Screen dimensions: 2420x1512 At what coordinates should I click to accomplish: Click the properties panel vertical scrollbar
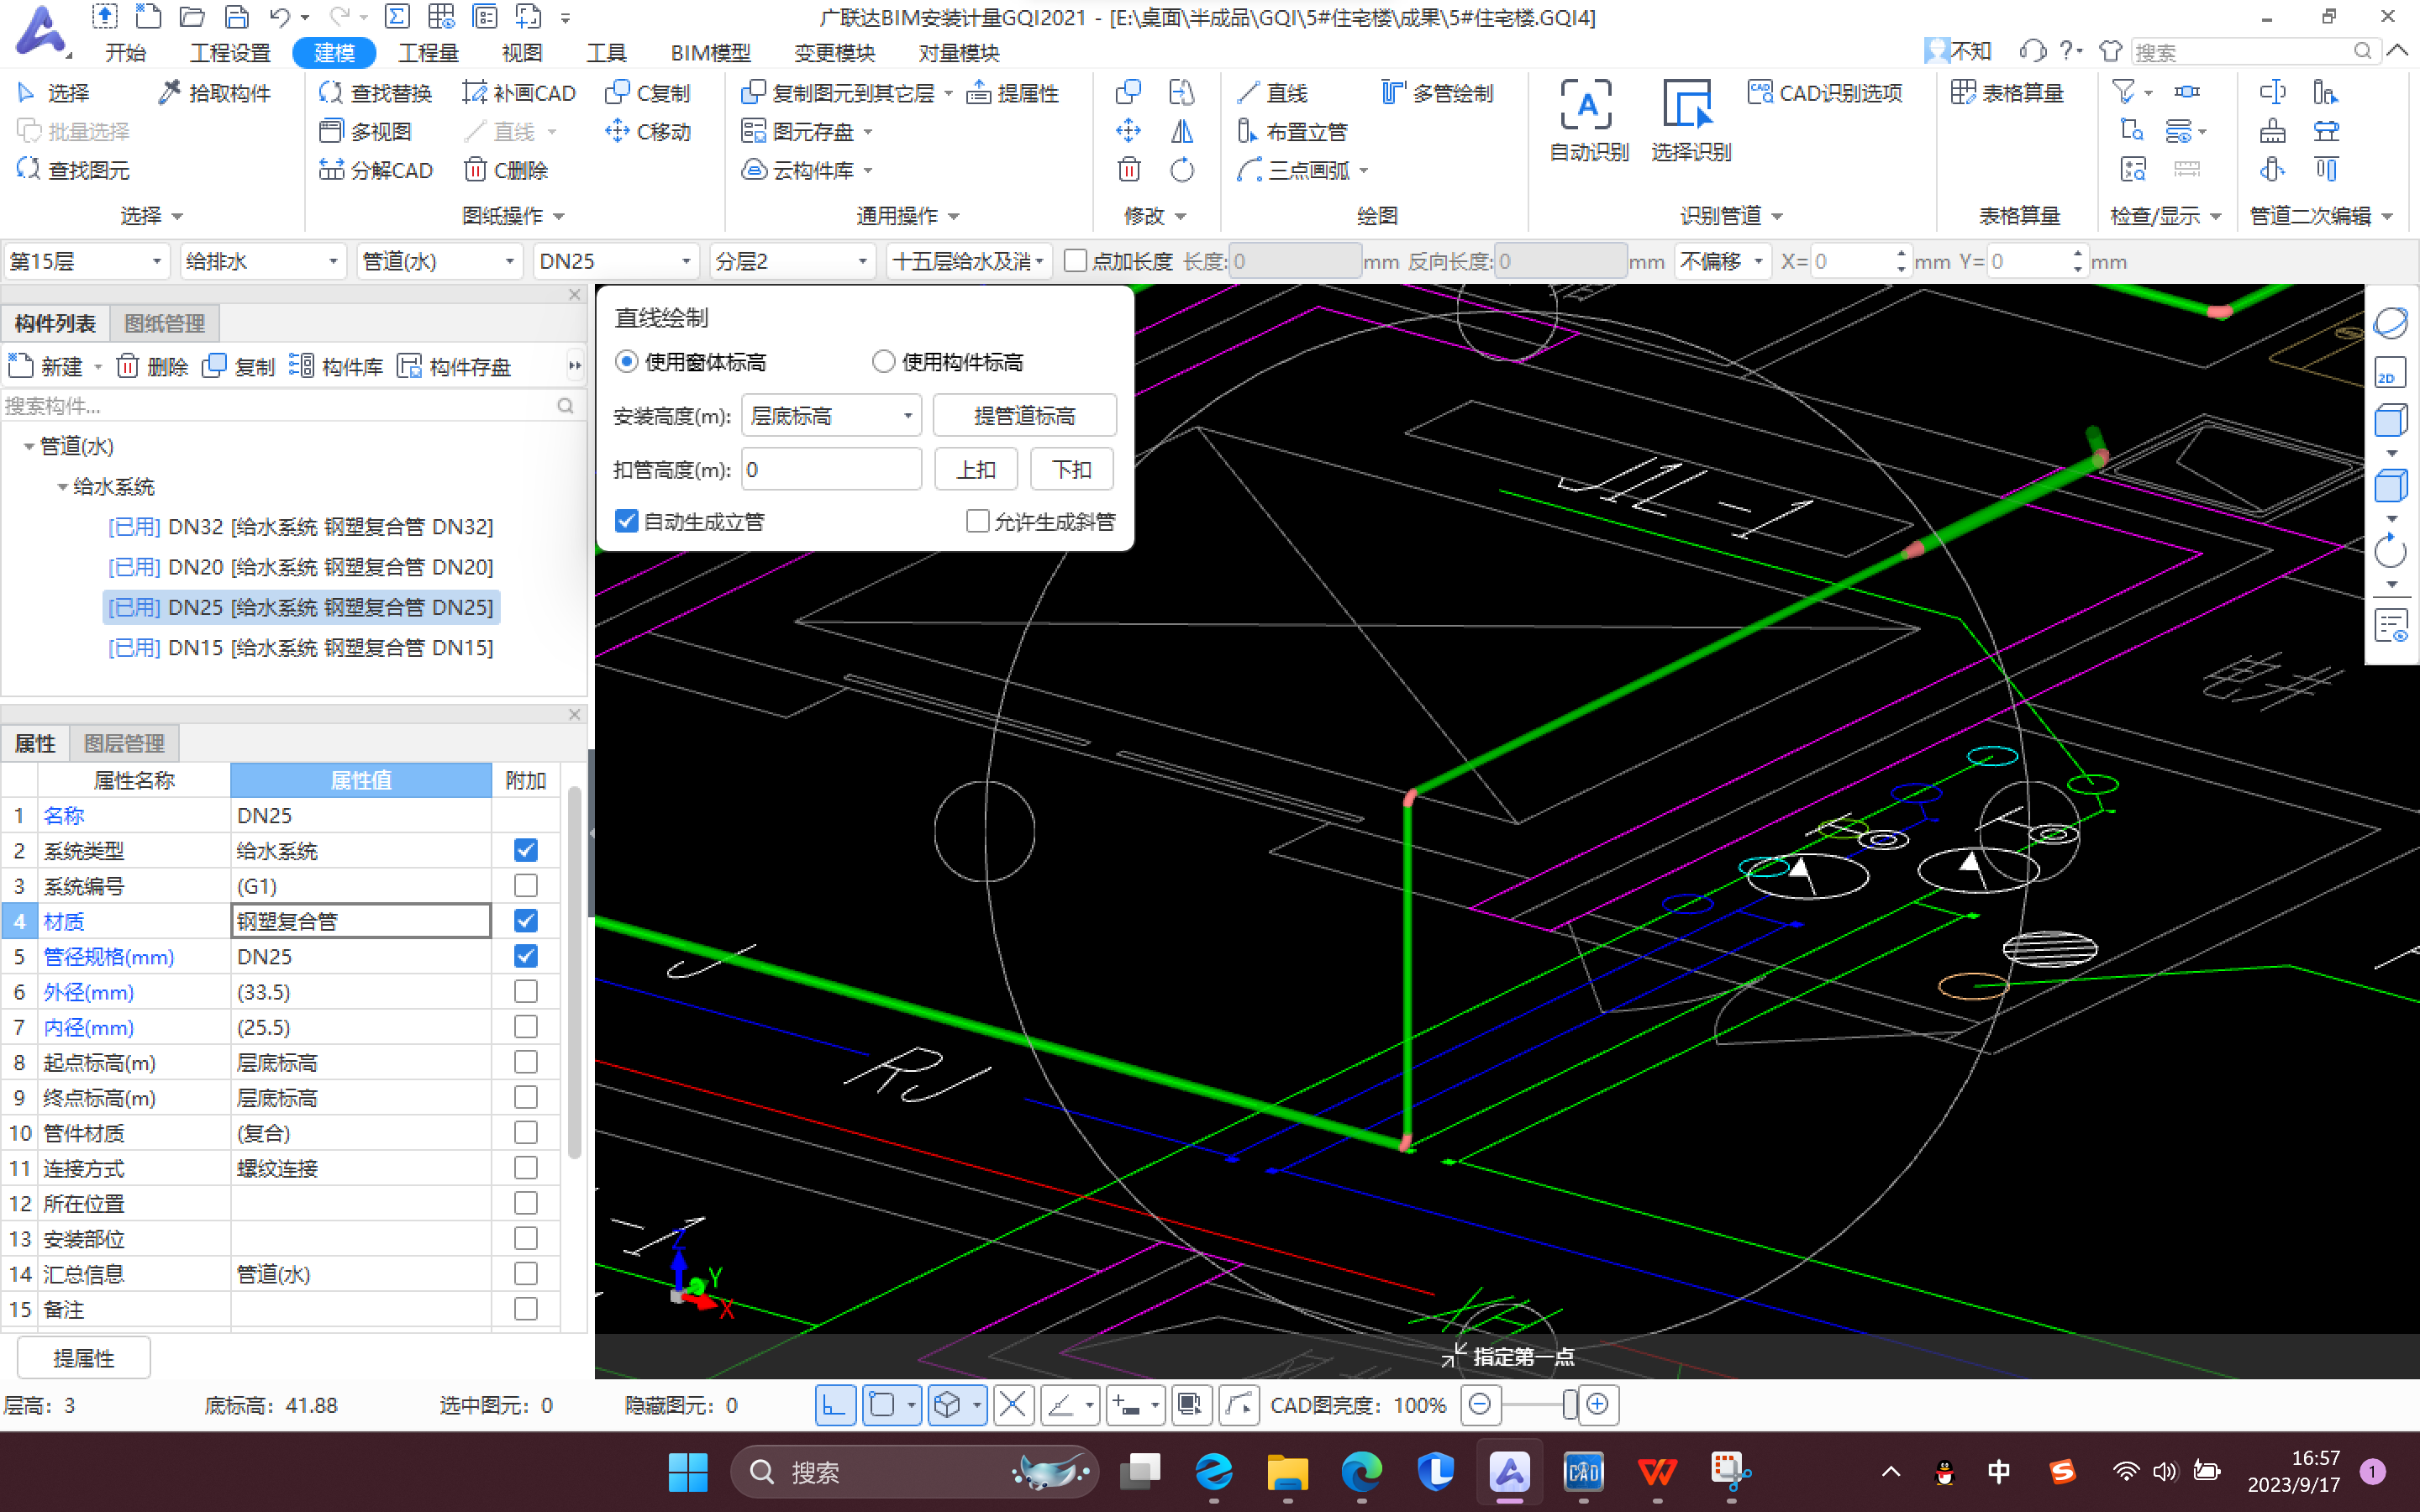574,970
